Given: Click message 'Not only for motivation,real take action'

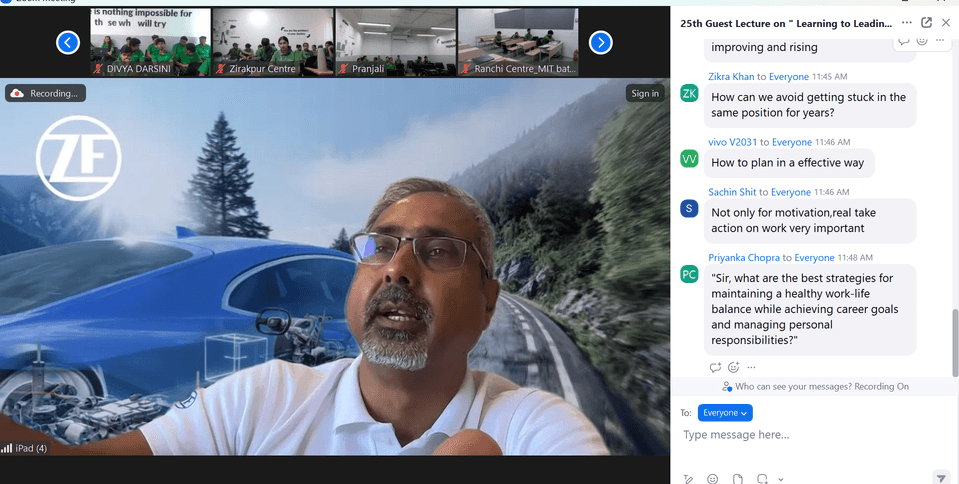Looking at the screenshot, I should [810, 220].
